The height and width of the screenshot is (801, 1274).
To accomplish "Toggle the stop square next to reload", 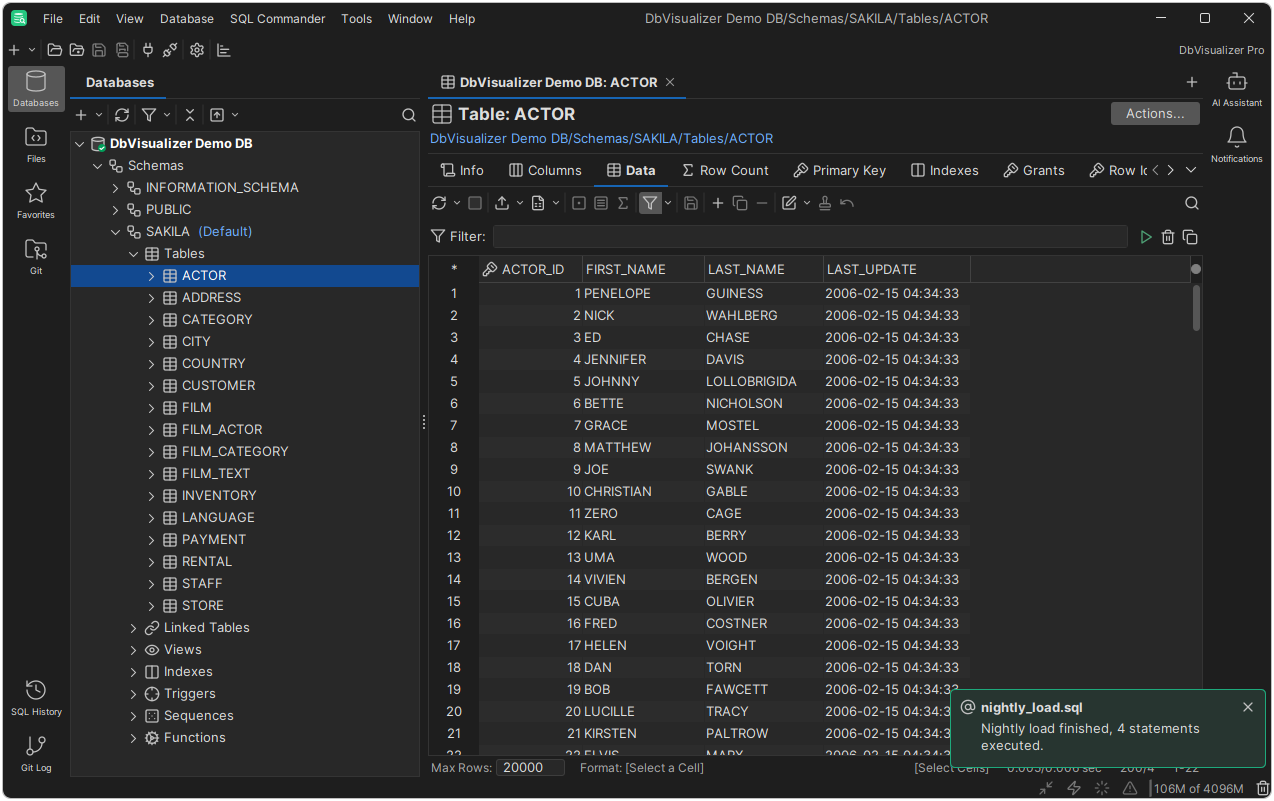I will click(475, 203).
